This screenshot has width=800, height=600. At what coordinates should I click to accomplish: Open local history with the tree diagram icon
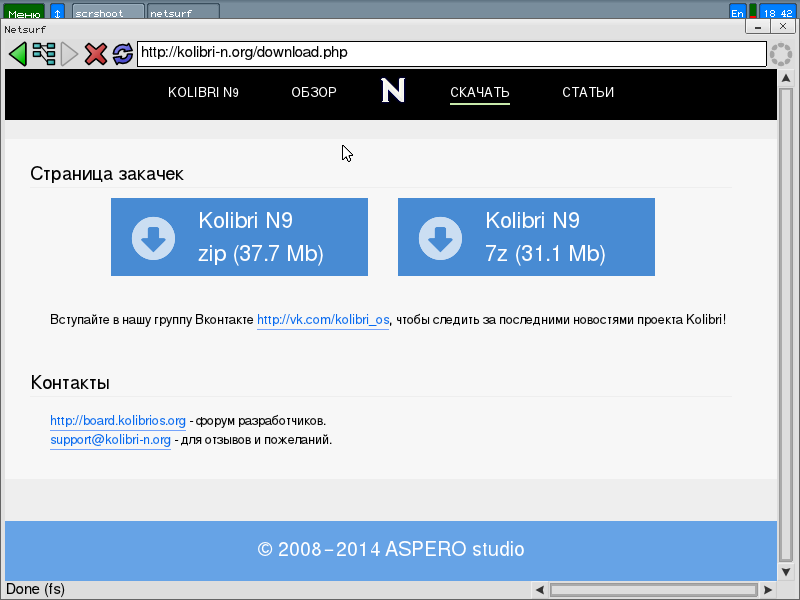pyautogui.click(x=43, y=54)
